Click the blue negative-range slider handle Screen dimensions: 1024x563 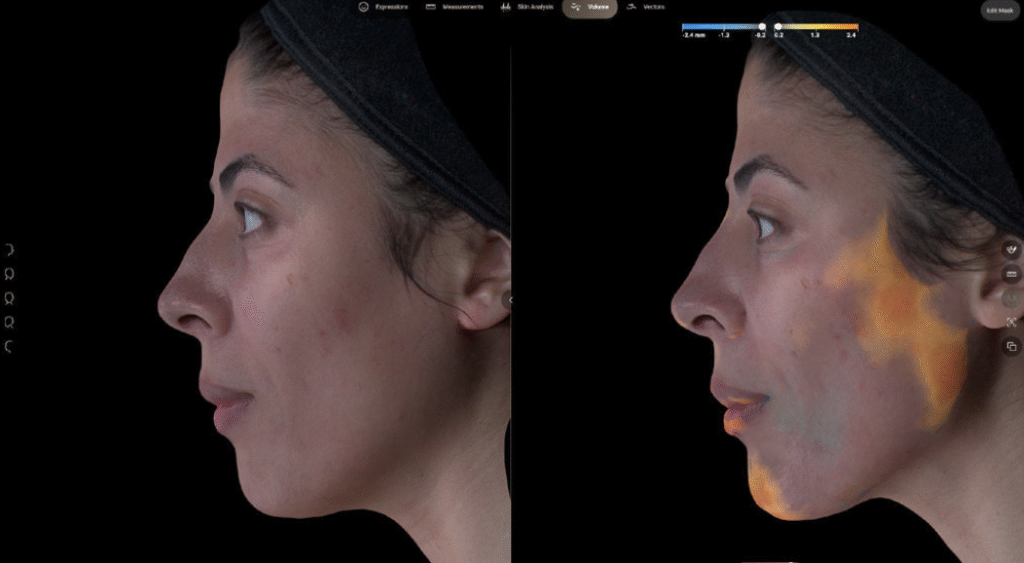point(762,27)
